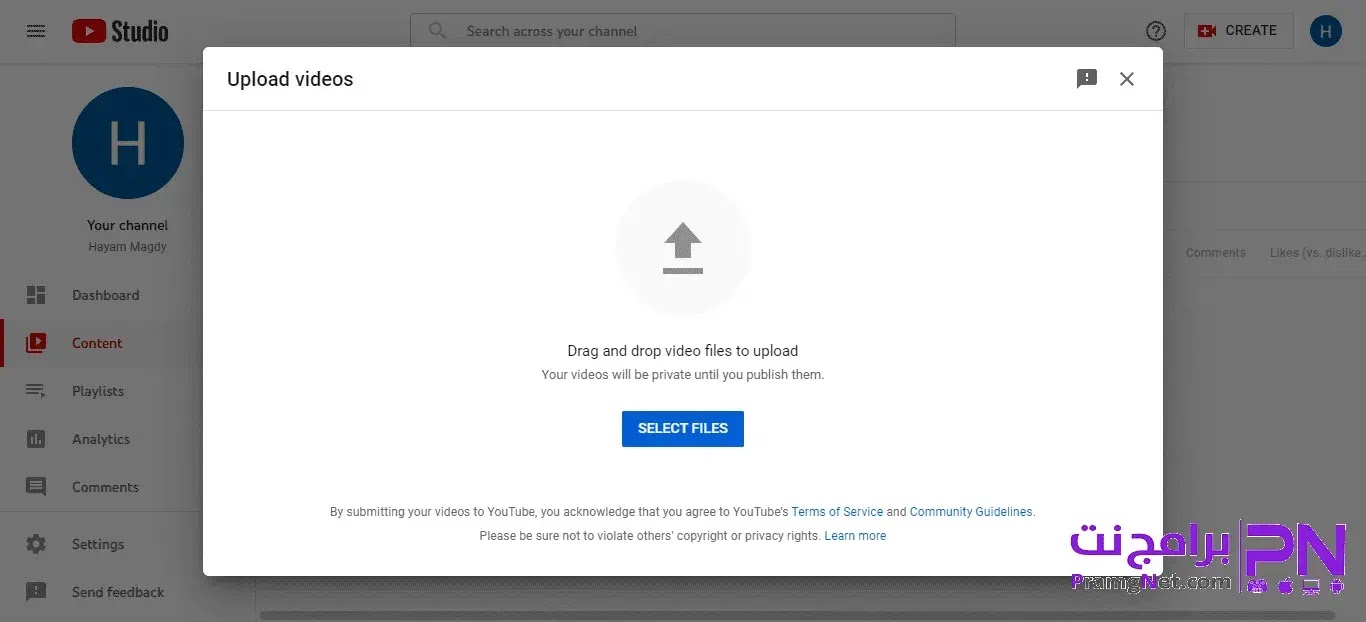Click the YouTube Studio logo
The image size is (1366, 622).
tap(120, 31)
